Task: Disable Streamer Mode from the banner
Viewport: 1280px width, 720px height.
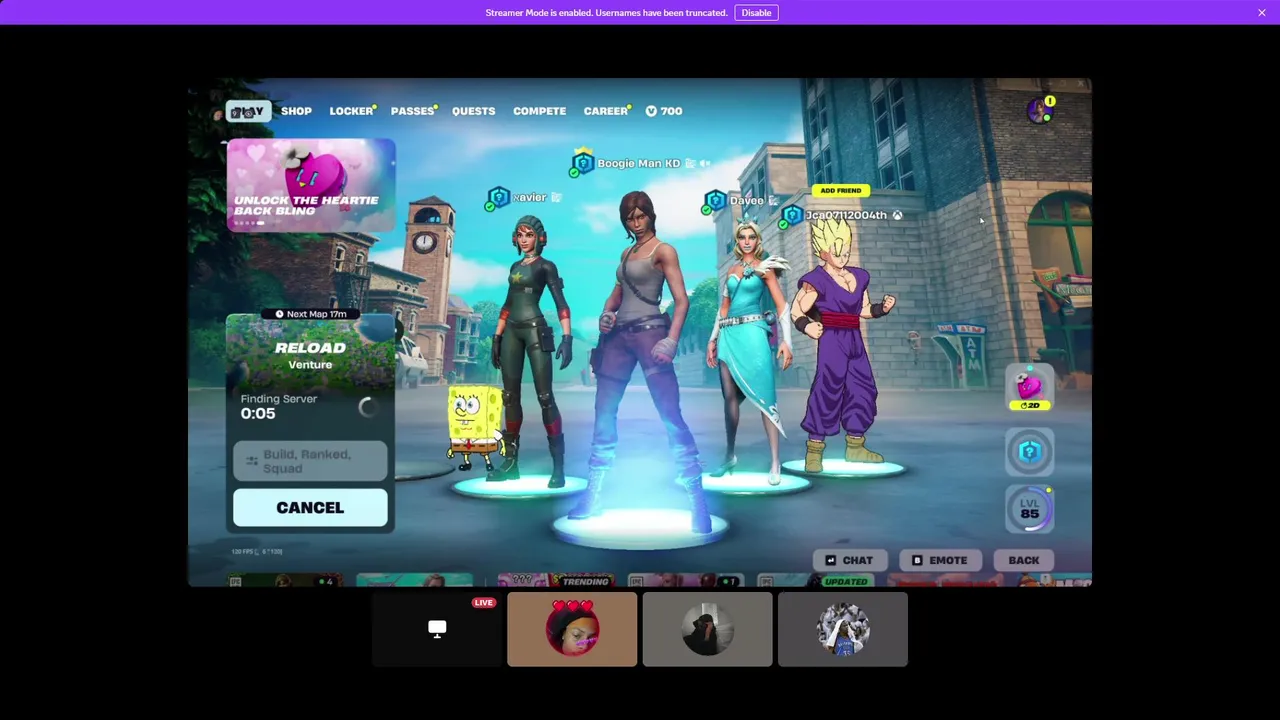Action: coord(756,13)
